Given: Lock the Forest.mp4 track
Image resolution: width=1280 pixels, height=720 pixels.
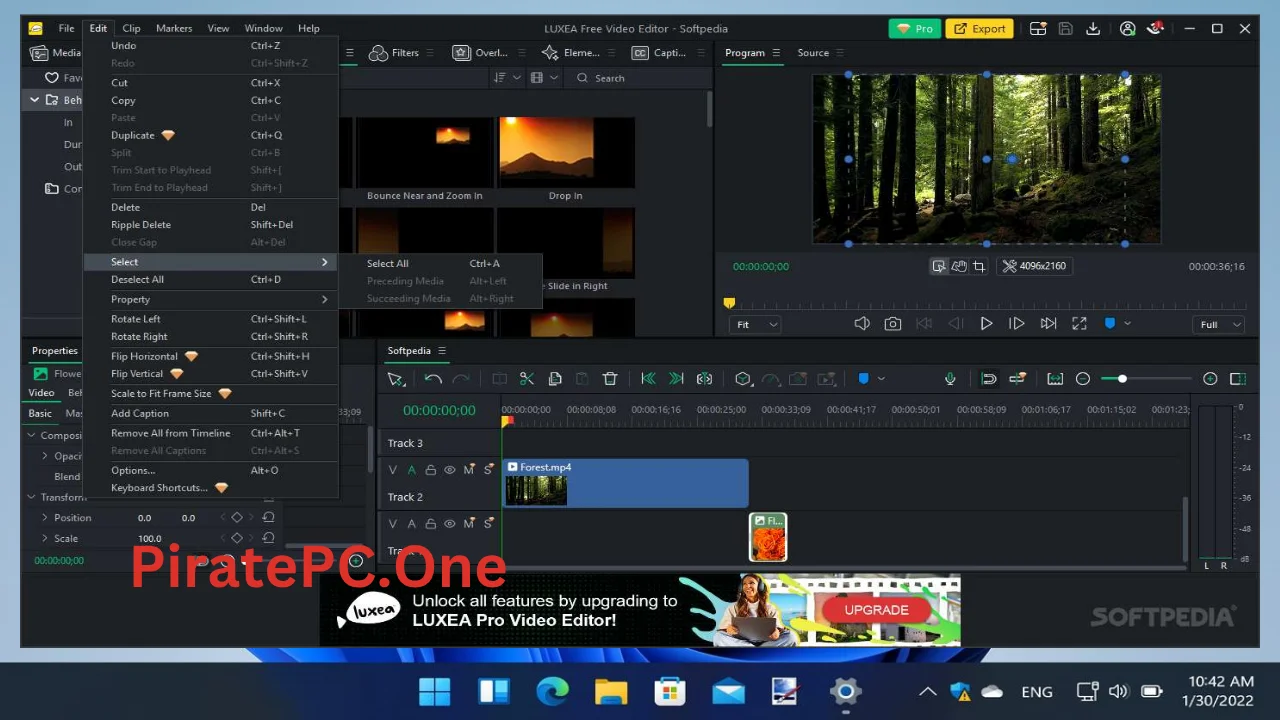Looking at the screenshot, I should [430, 470].
